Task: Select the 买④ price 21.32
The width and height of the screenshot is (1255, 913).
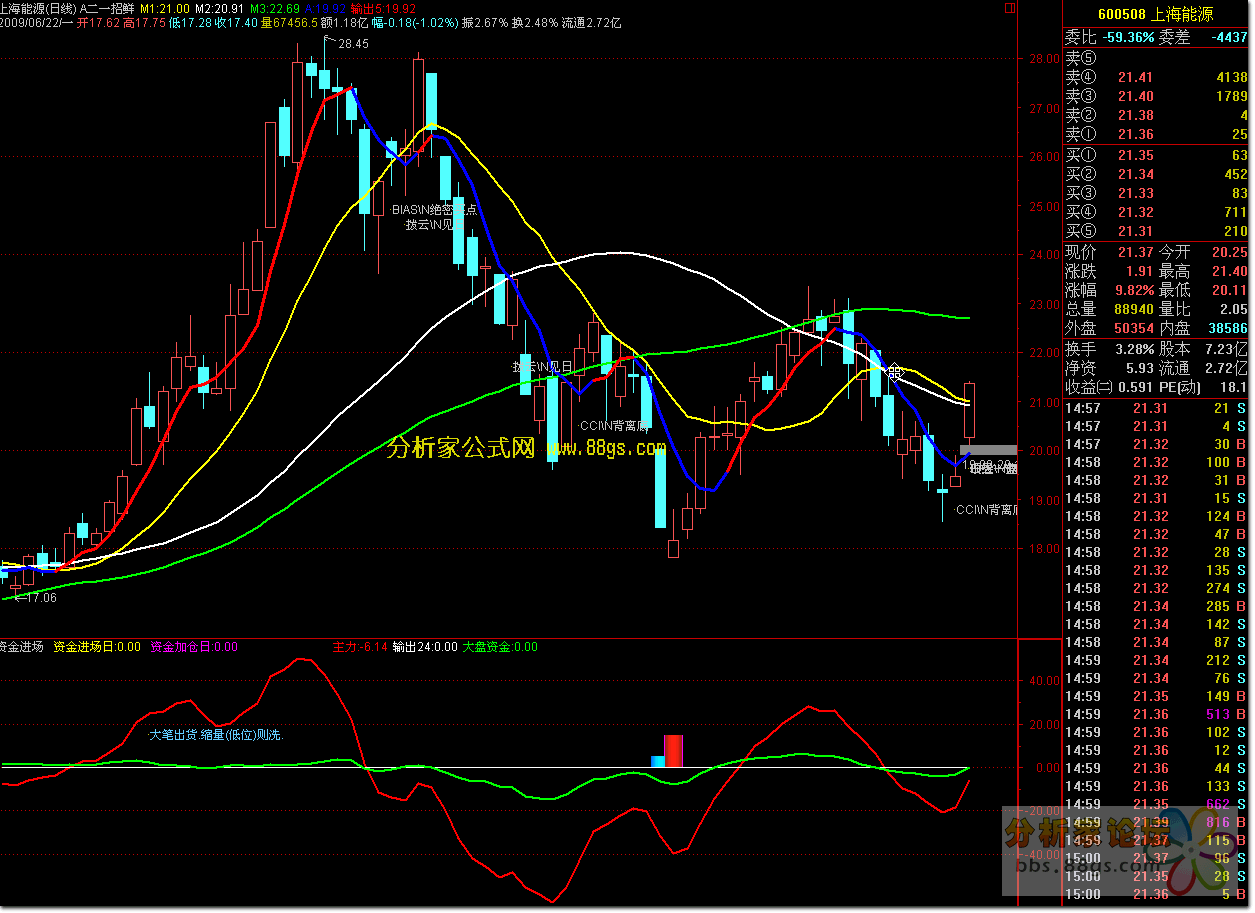Action: click(x=1135, y=212)
